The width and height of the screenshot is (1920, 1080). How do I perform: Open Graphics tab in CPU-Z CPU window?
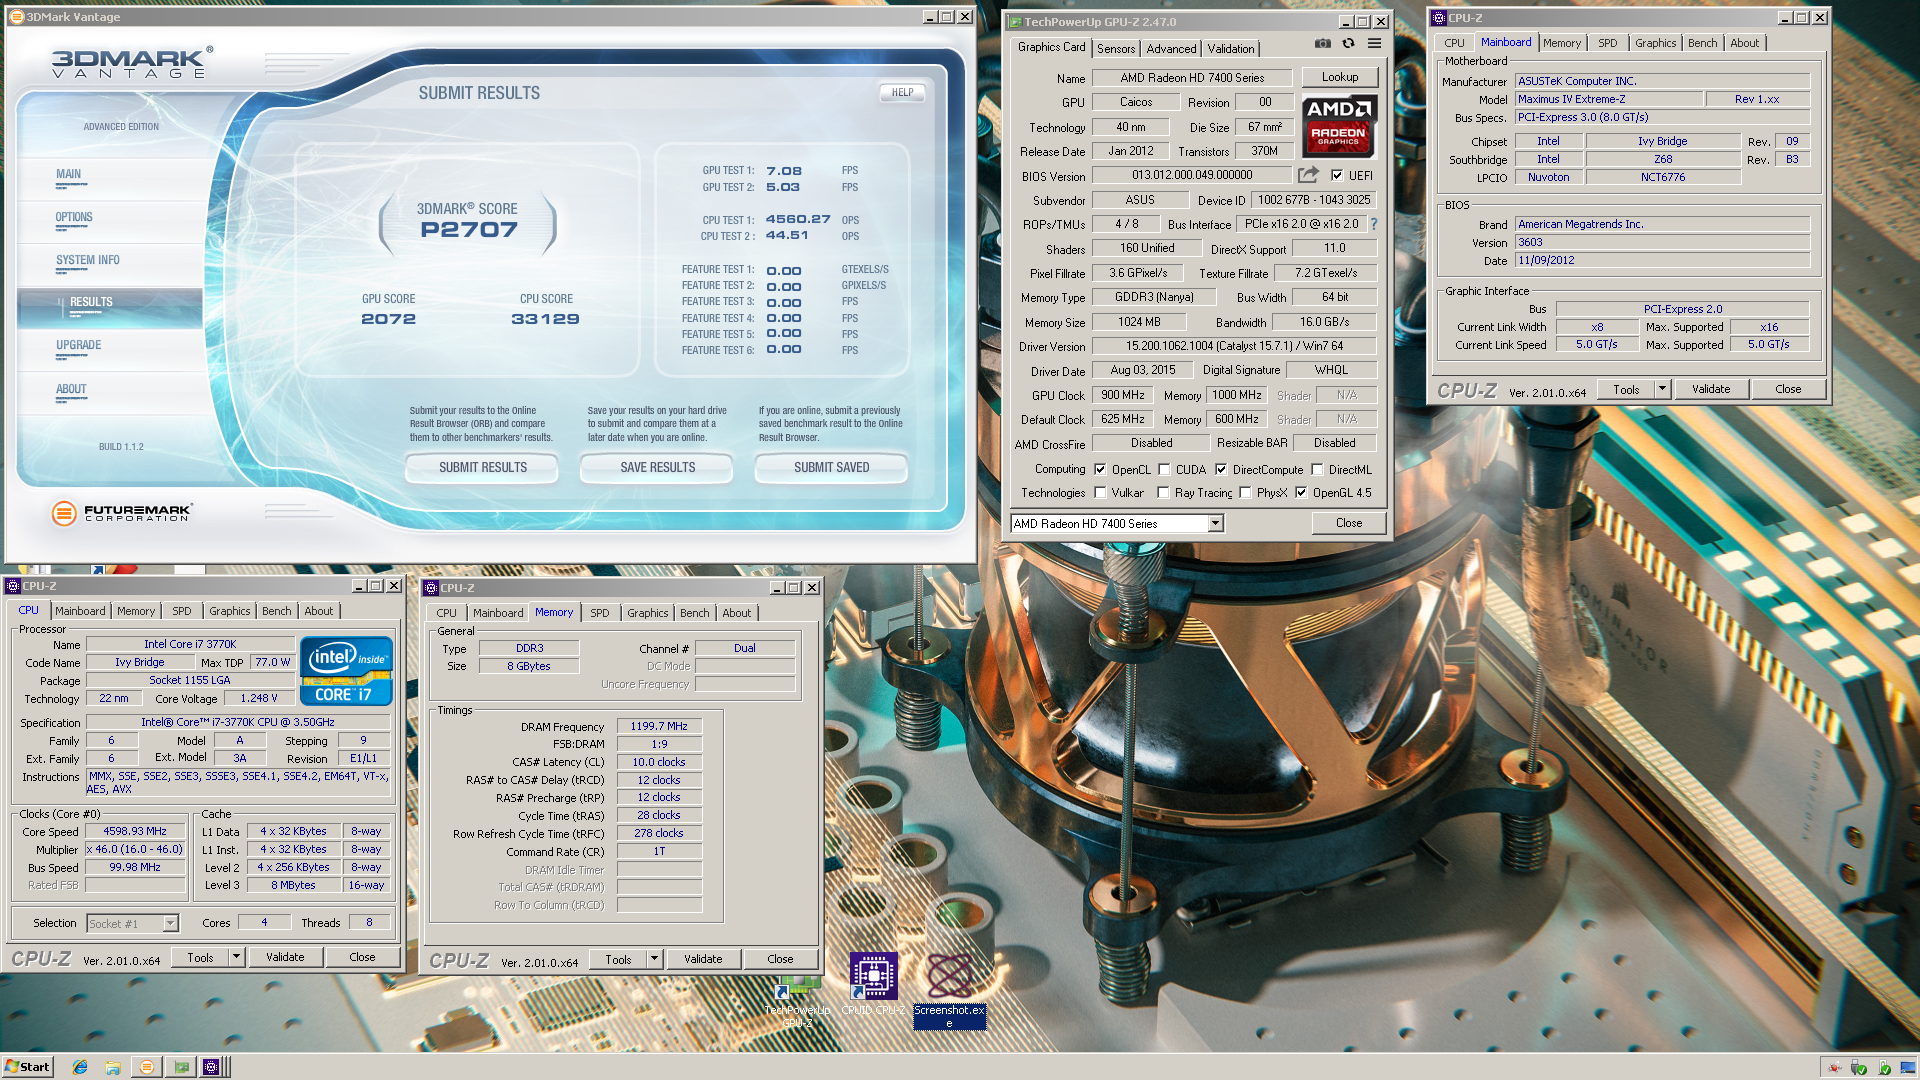tap(229, 611)
